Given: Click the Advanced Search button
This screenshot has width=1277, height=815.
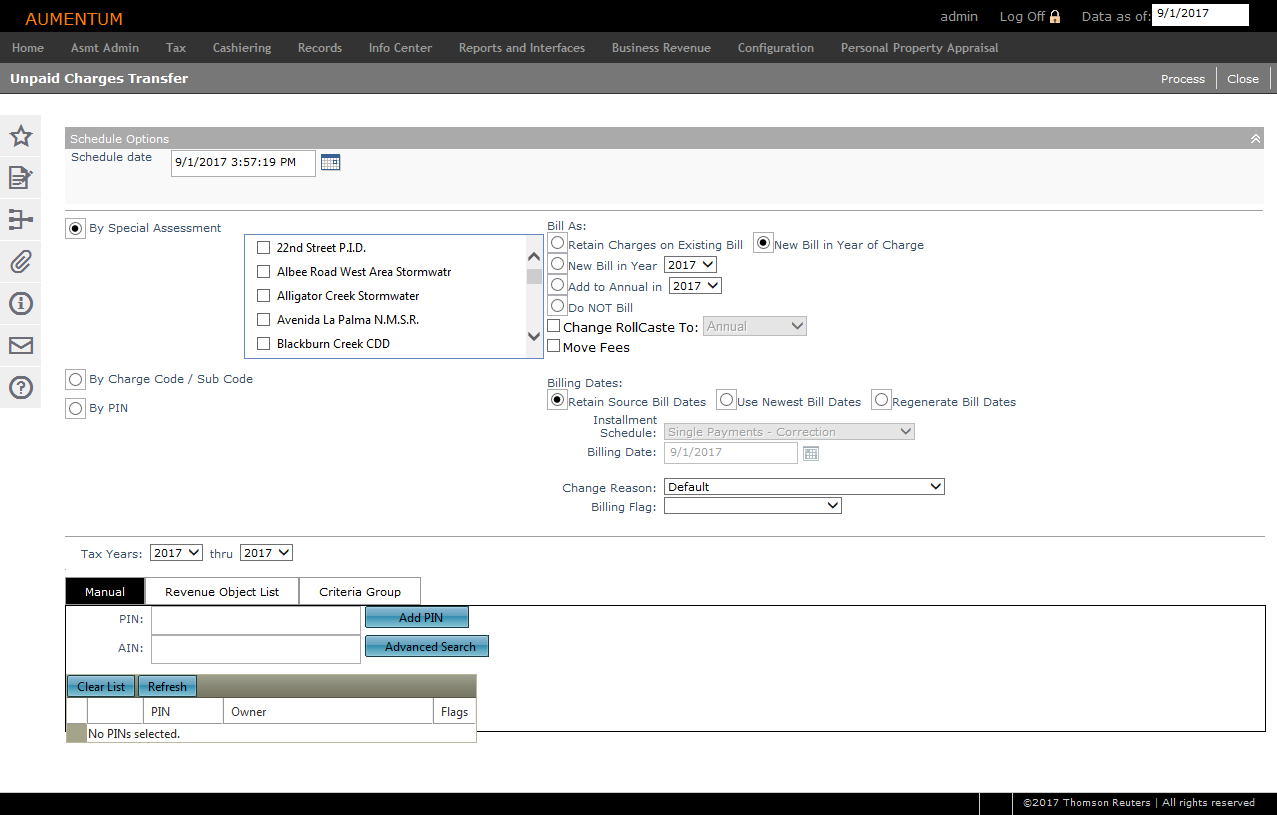Looking at the screenshot, I should [427, 647].
